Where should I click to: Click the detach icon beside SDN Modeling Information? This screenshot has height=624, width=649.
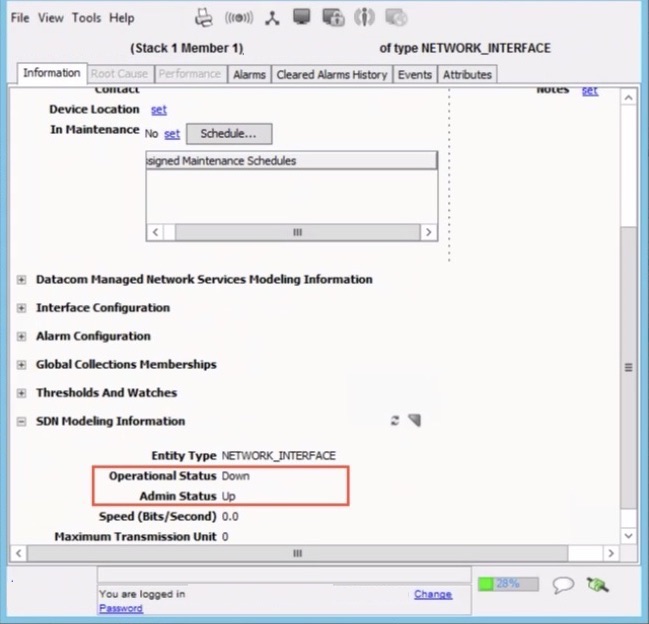tap(414, 420)
